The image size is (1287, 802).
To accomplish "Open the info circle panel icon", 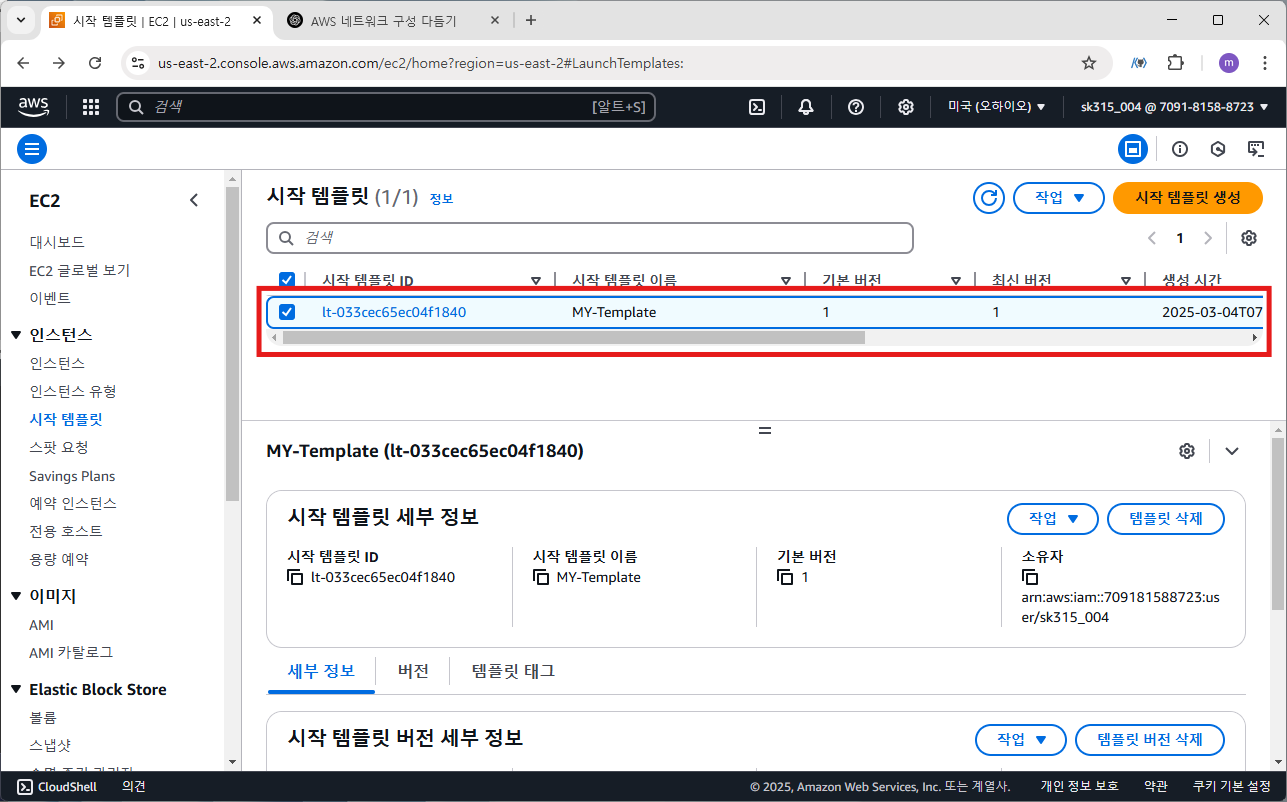I will [1180, 150].
